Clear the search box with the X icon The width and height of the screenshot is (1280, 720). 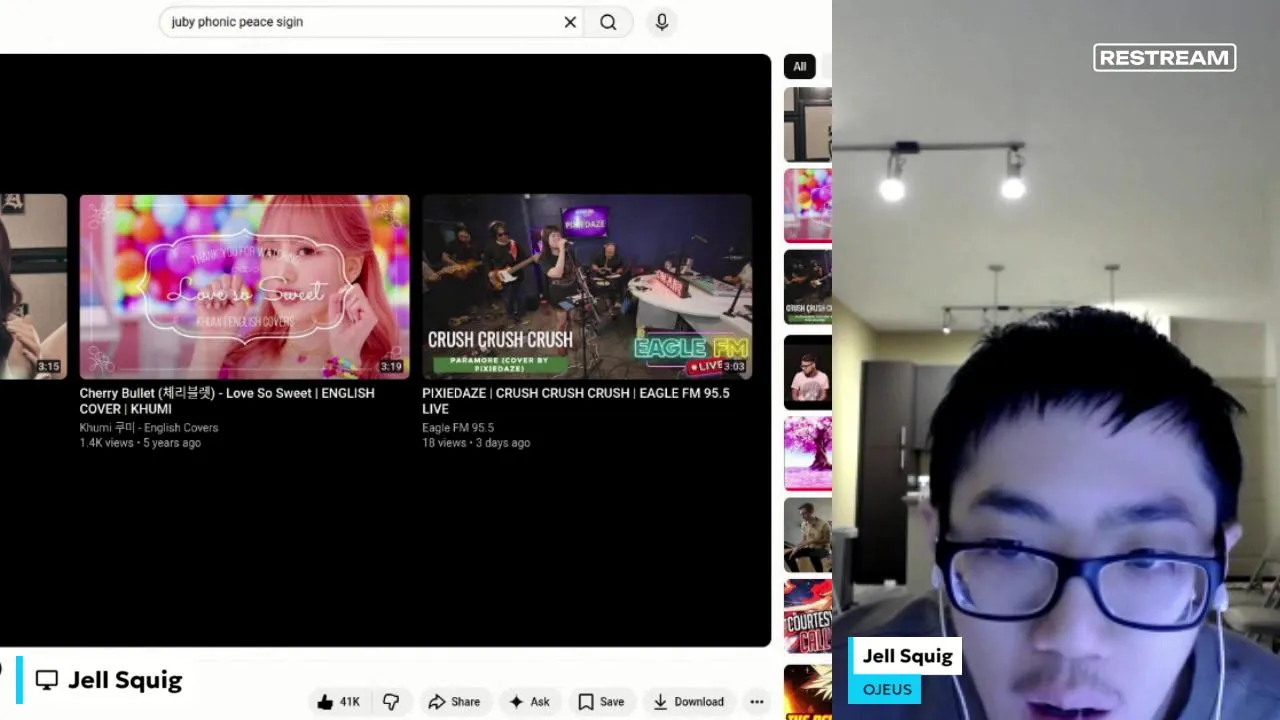point(570,22)
